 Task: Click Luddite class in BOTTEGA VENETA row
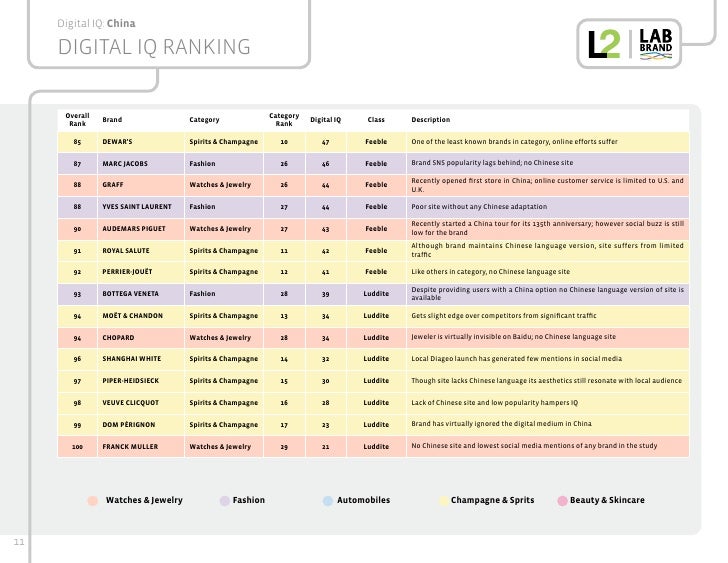click(376, 294)
